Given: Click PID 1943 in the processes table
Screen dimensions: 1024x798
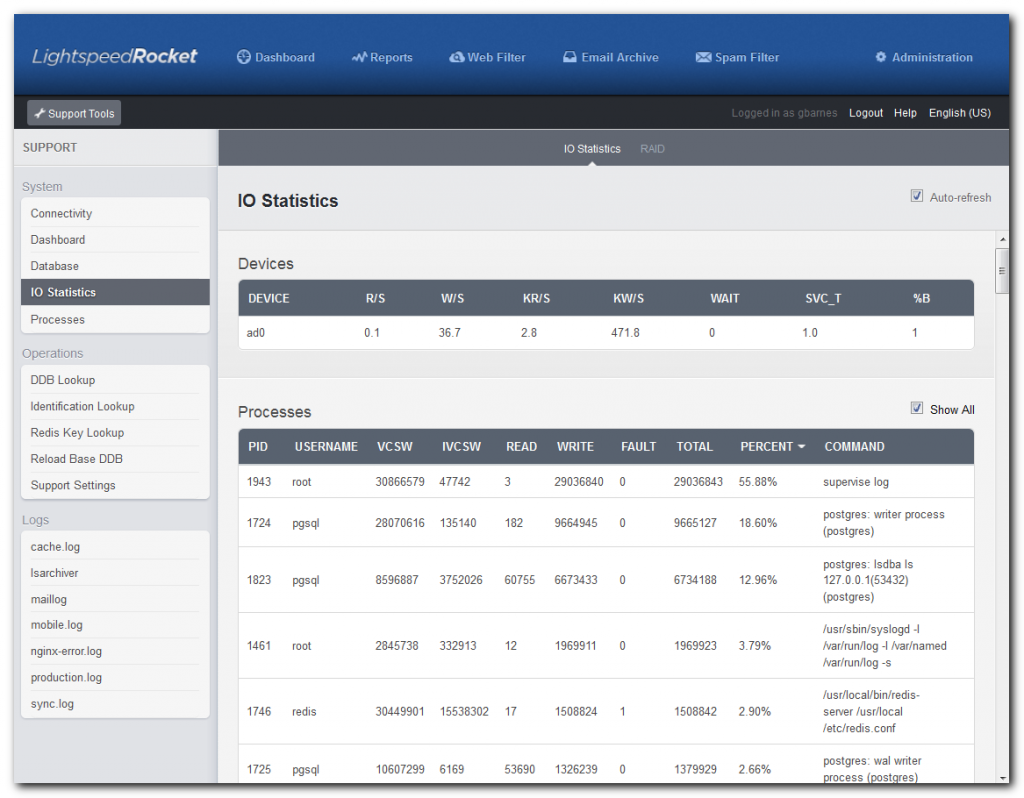Looking at the screenshot, I should (259, 482).
